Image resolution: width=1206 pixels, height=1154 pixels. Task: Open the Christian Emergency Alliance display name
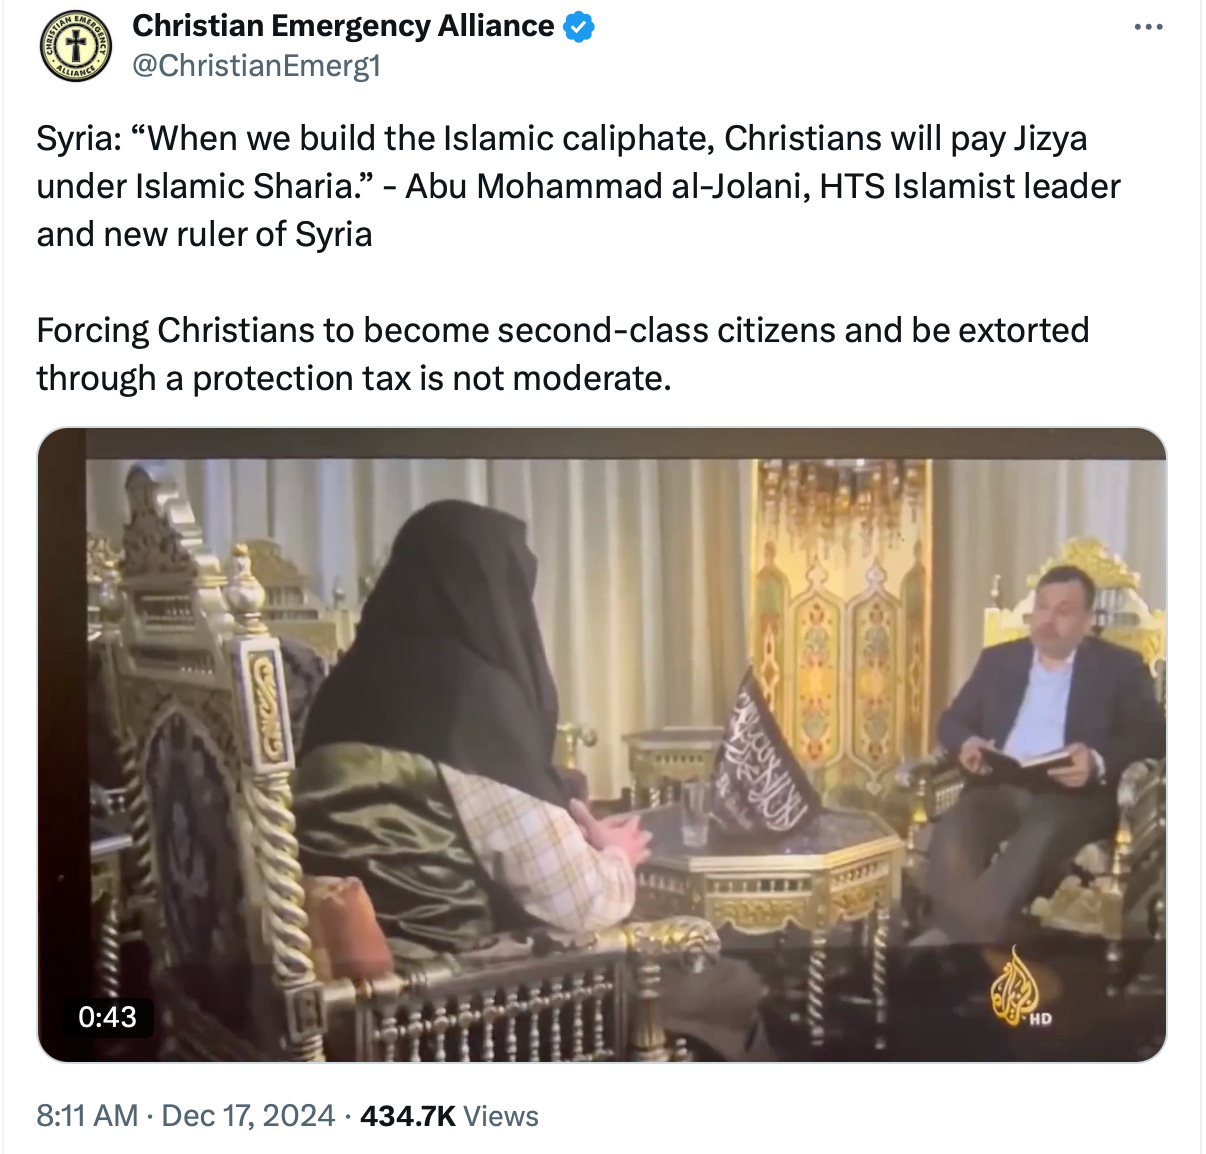343,26
